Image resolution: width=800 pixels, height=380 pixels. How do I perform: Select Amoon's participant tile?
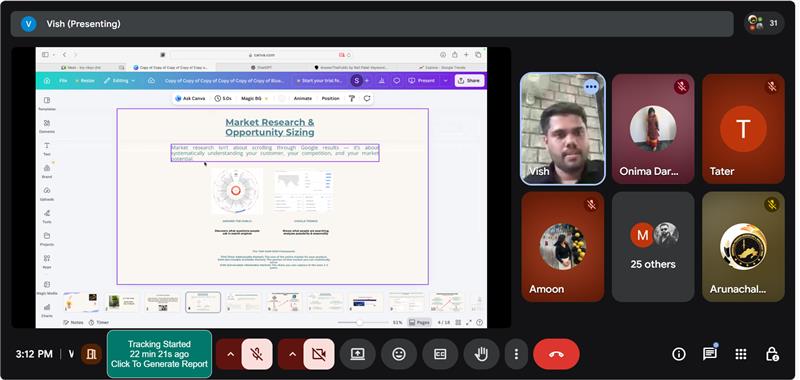click(x=563, y=246)
